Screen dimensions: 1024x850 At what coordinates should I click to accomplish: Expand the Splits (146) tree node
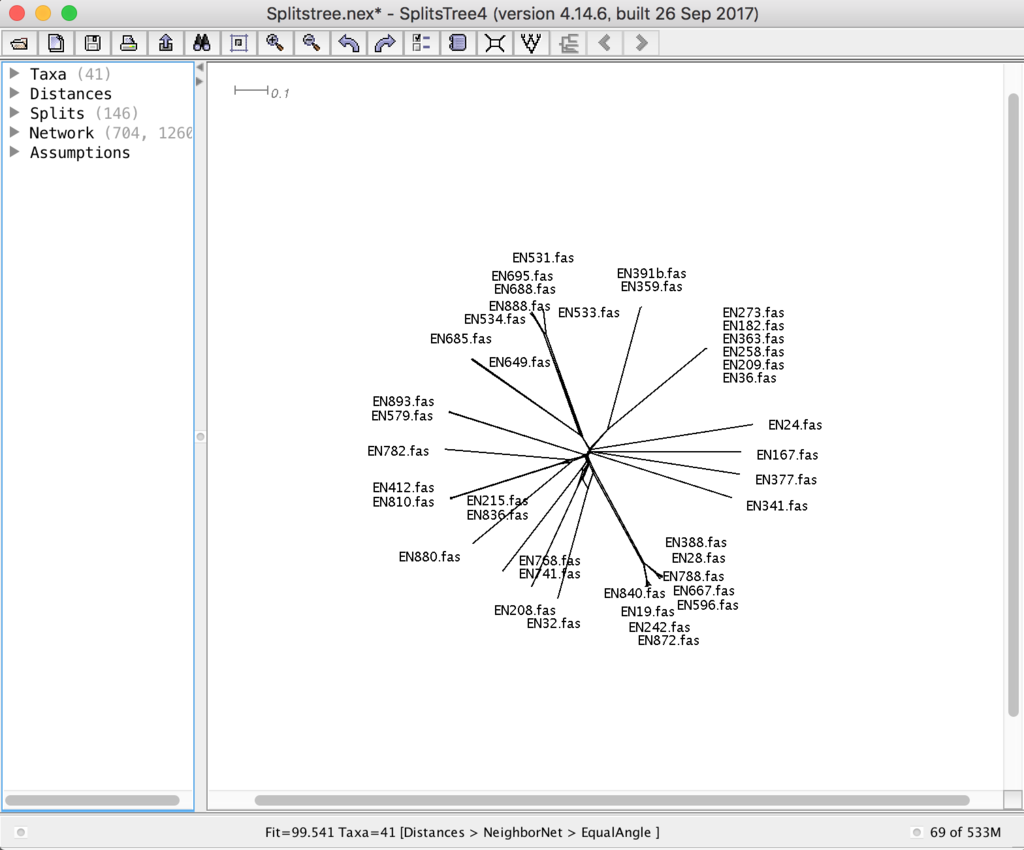coord(14,112)
